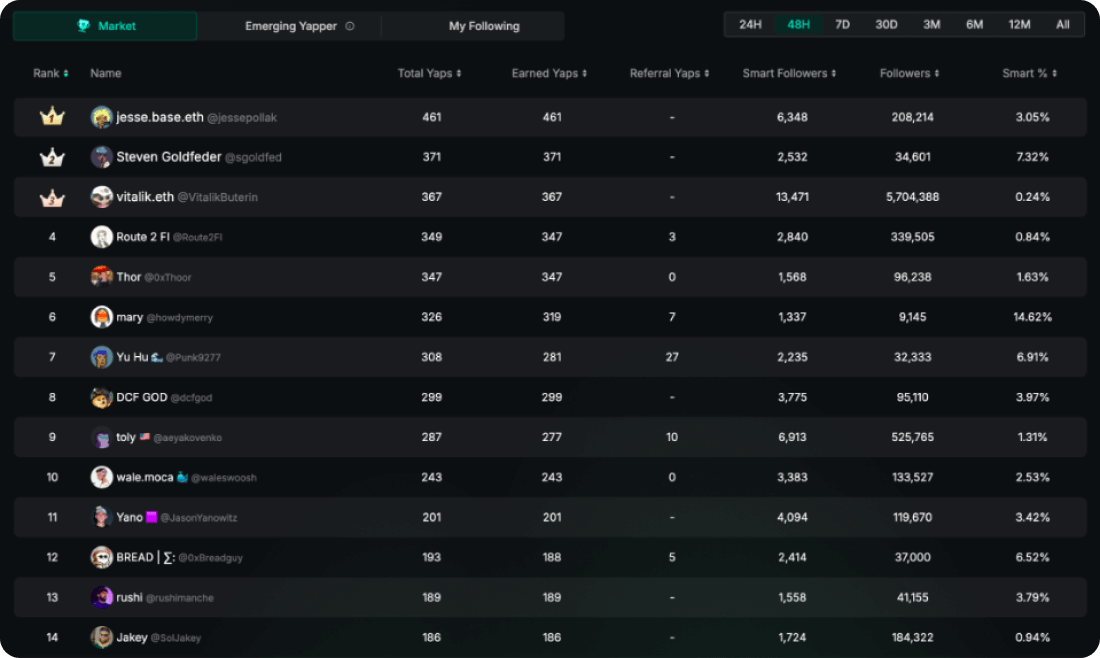This screenshot has width=1100, height=658.
Task: Select the 7D time range
Action: point(843,25)
